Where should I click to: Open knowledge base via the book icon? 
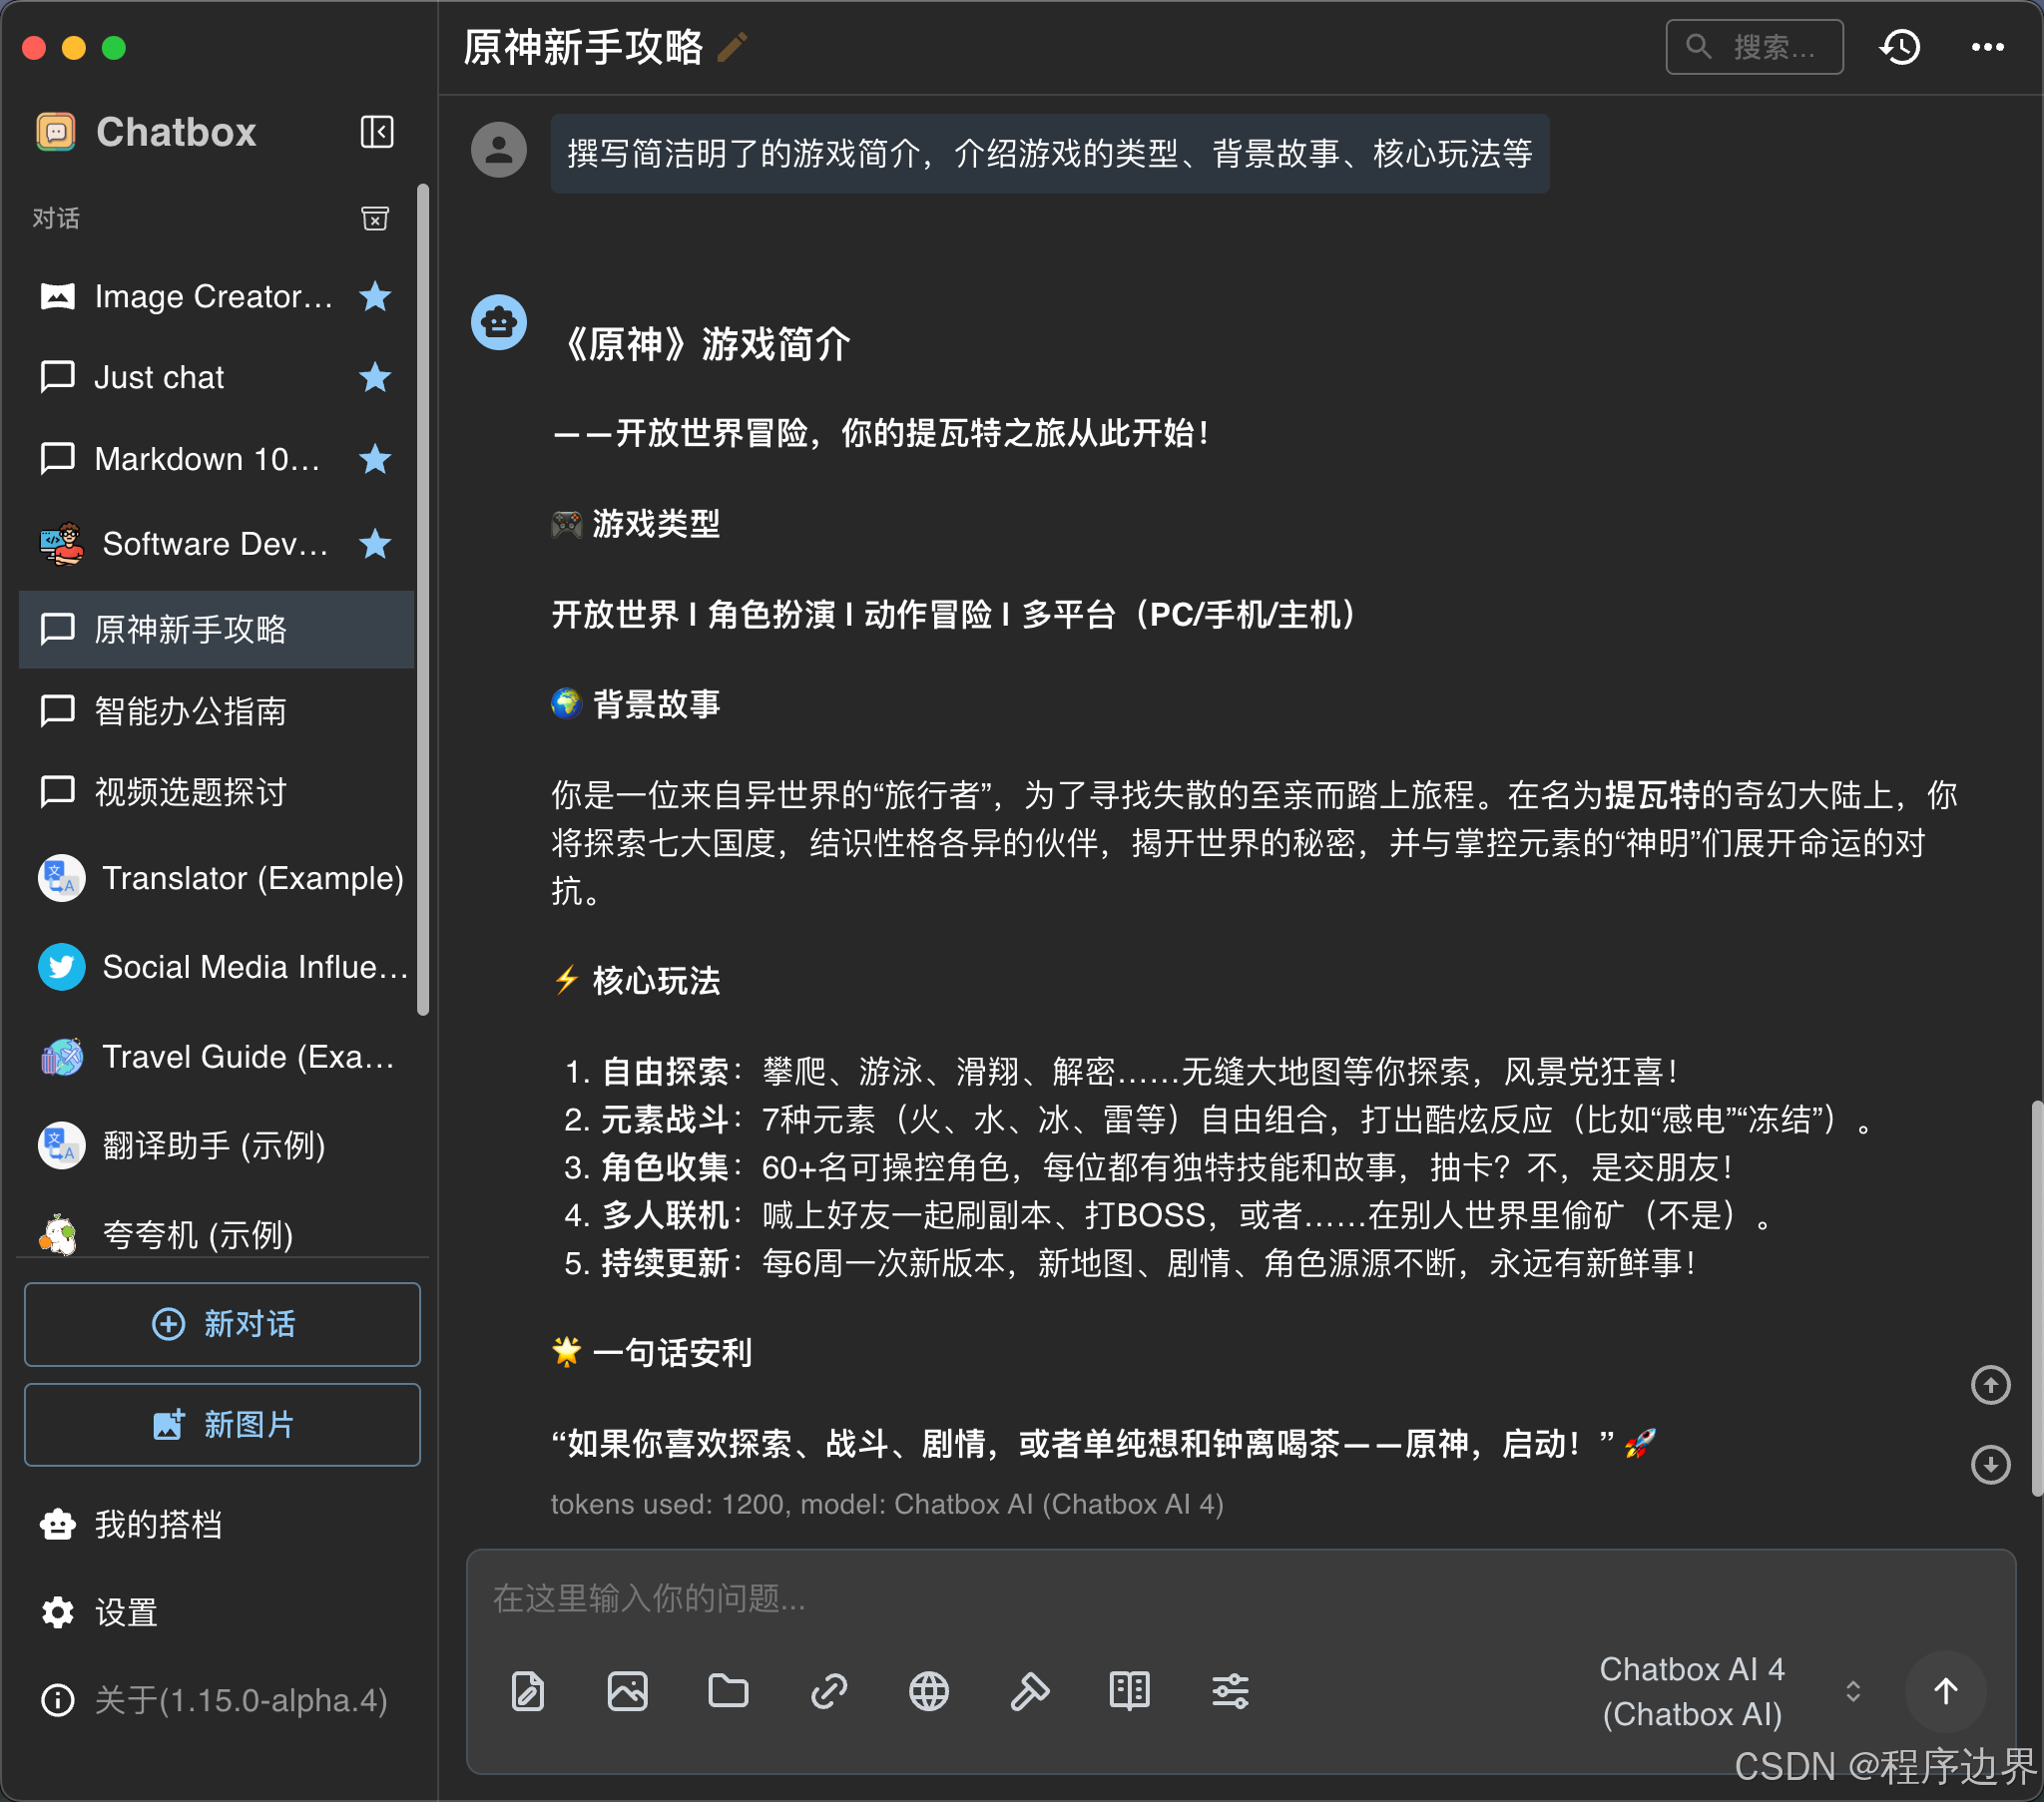coord(1130,1691)
